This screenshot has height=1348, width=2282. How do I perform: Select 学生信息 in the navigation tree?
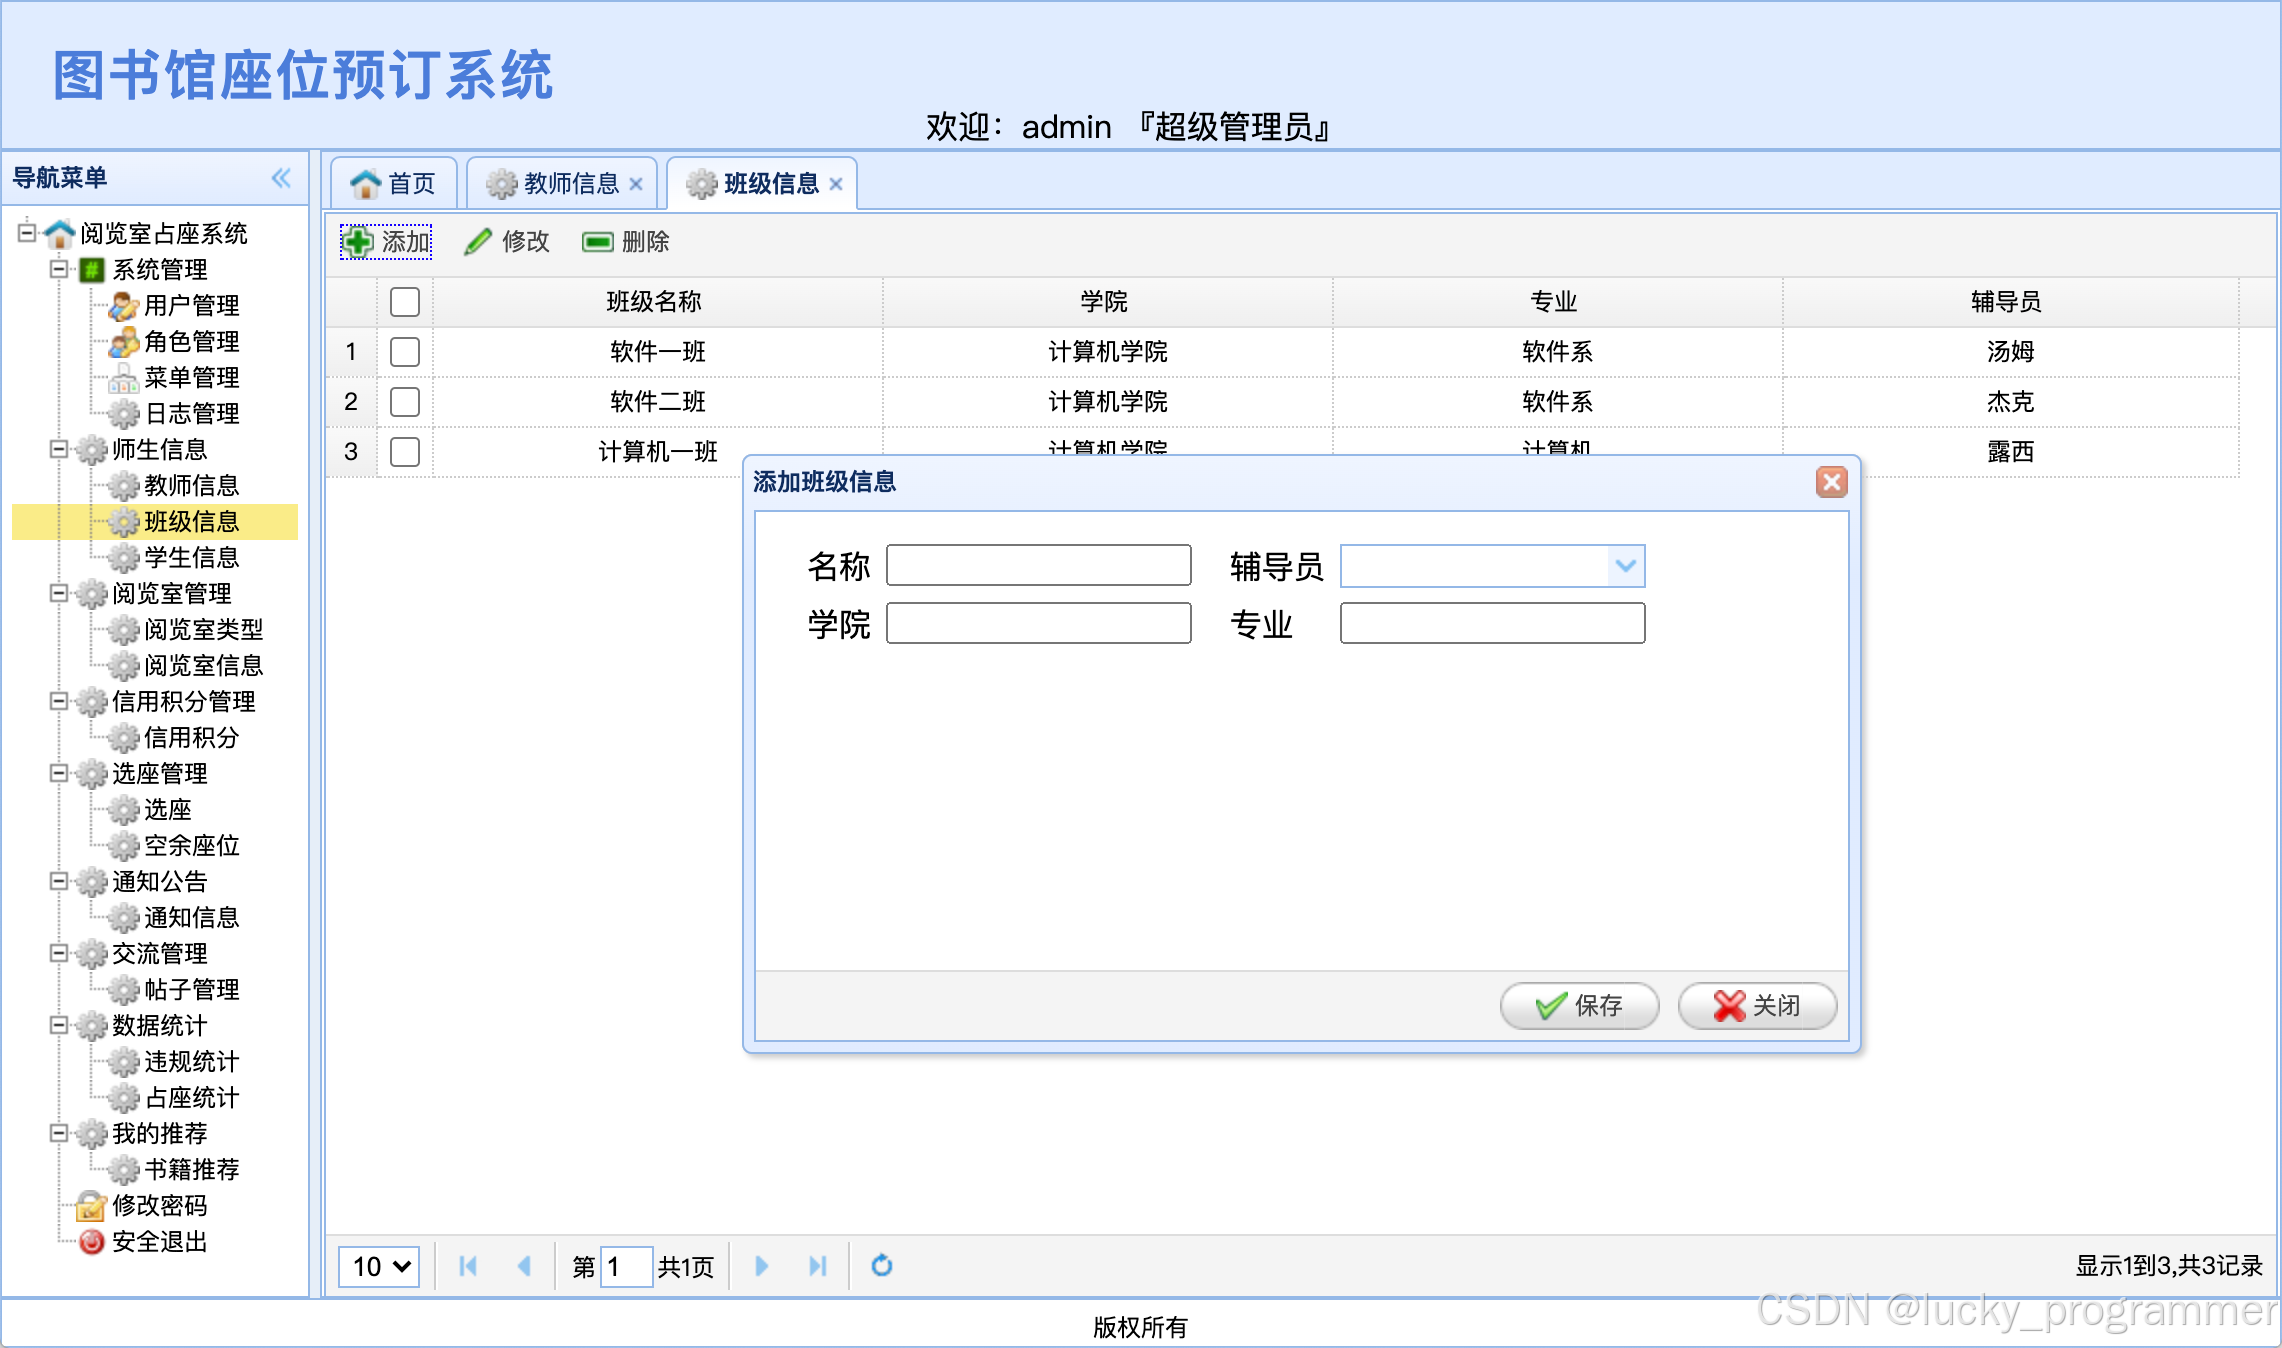(x=191, y=557)
